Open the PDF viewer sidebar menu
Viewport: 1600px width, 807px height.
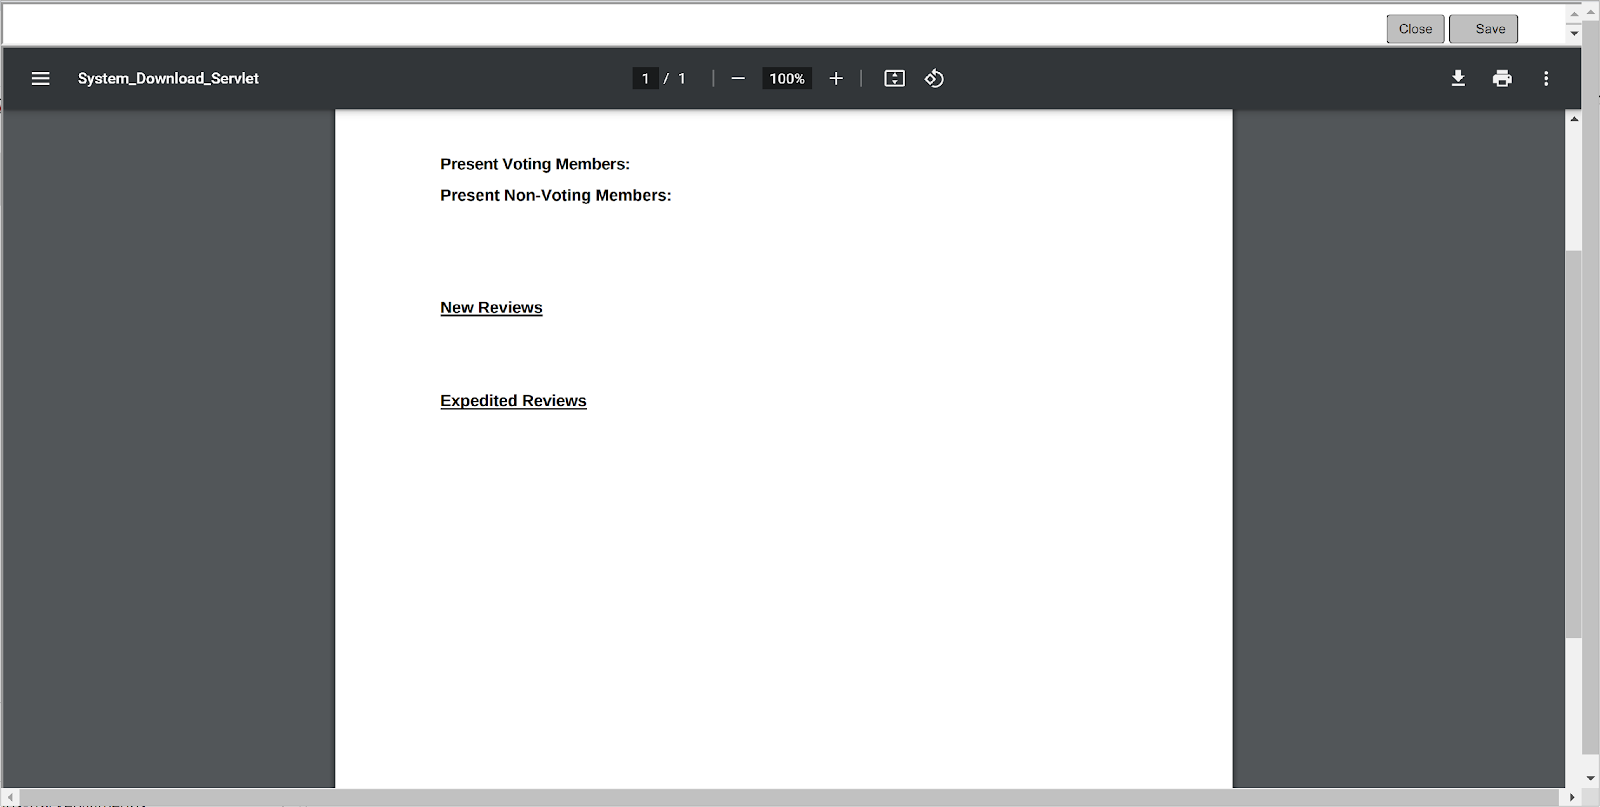(40, 78)
